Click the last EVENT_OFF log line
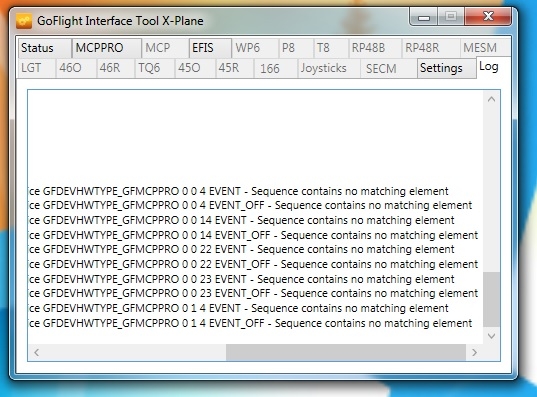The width and height of the screenshot is (537, 397). tap(251, 323)
